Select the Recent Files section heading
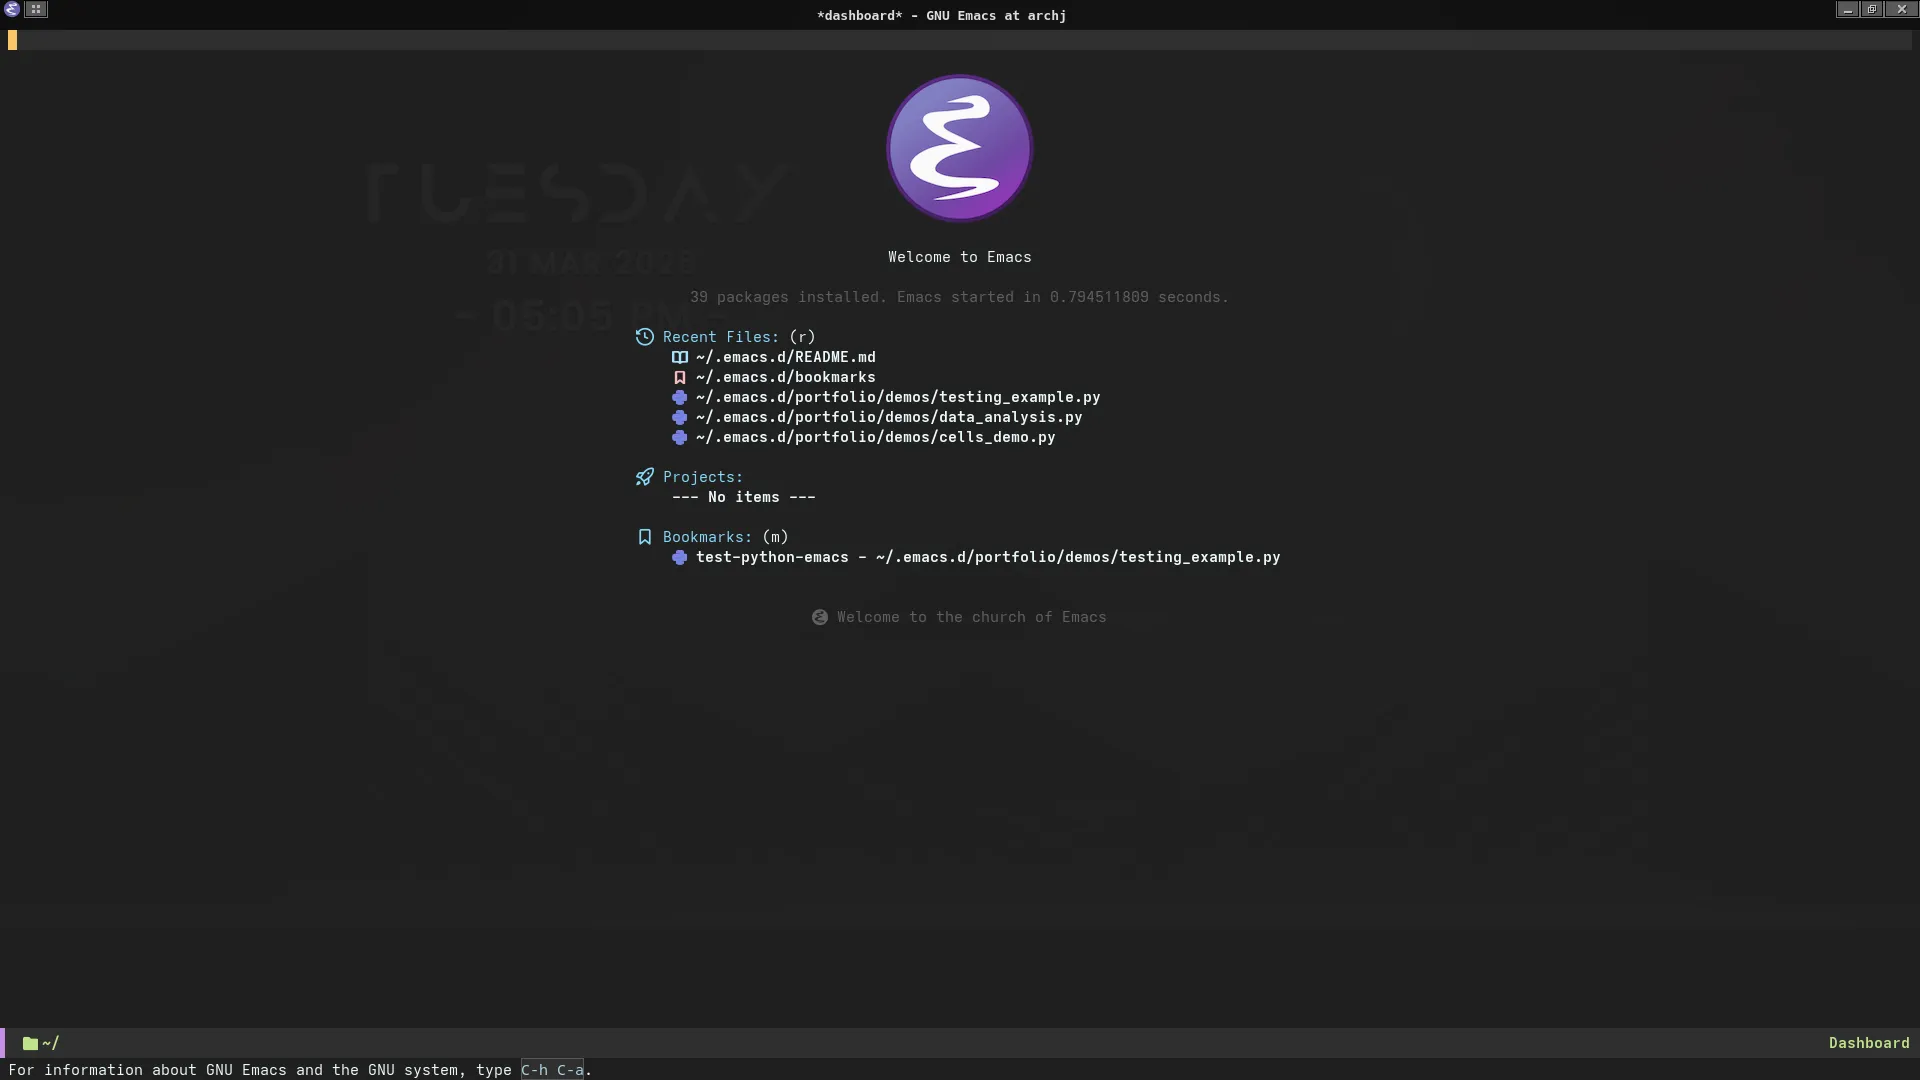The image size is (1920, 1080). coord(721,337)
